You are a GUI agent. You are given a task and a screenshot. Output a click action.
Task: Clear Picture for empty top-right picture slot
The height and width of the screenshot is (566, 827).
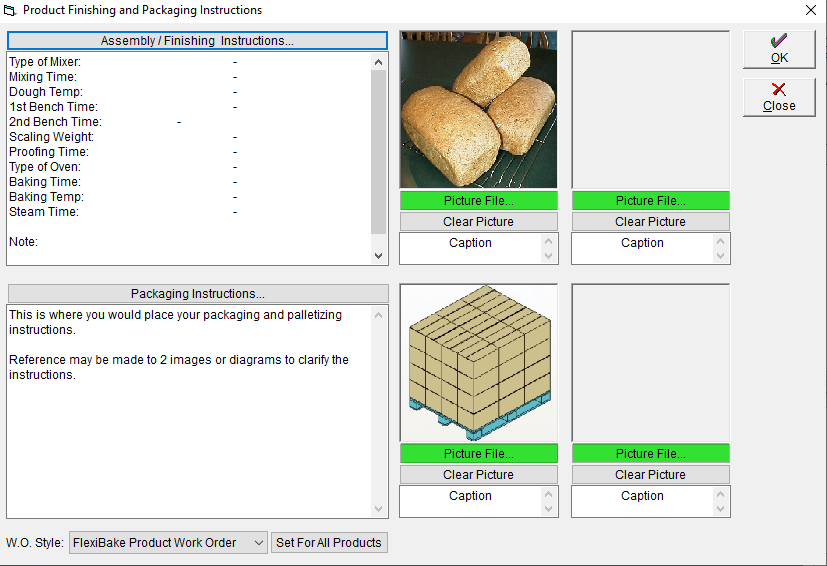[x=650, y=222]
